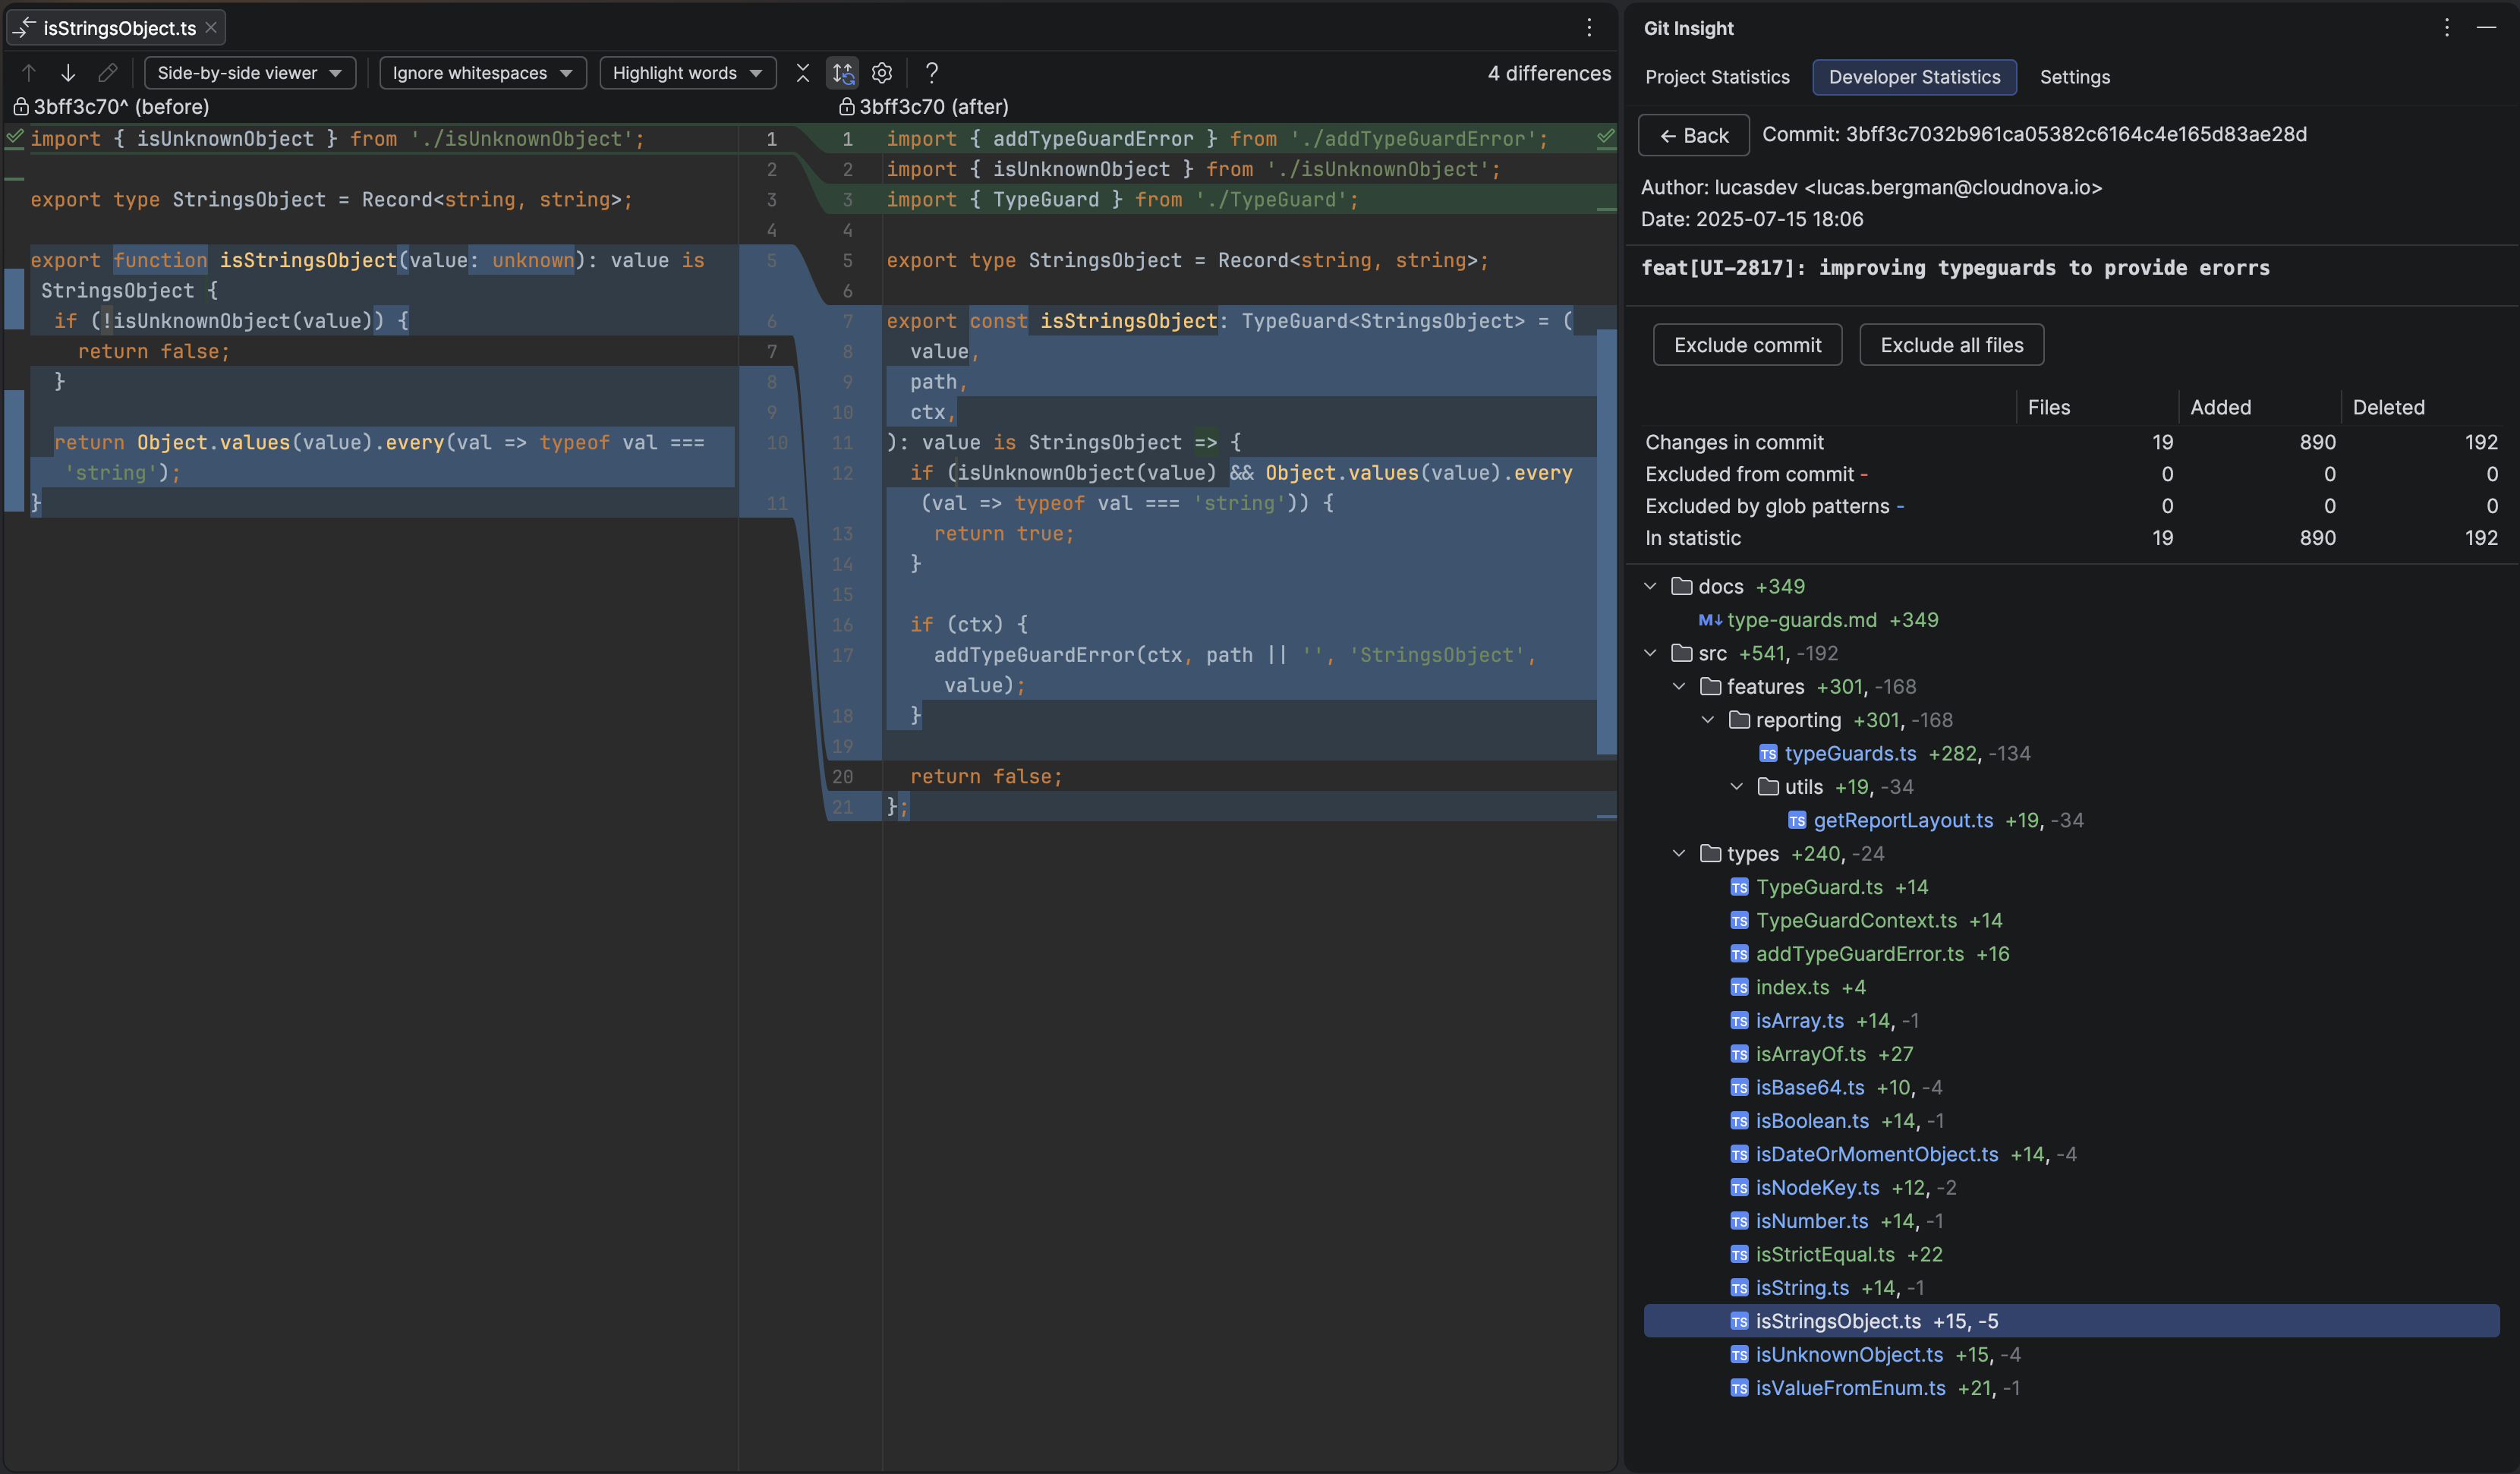Screen dimensions: 2520x1474
Task: Open the Git Insight kebab menu
Action: pyautogui.click(x=2446, y=27)
